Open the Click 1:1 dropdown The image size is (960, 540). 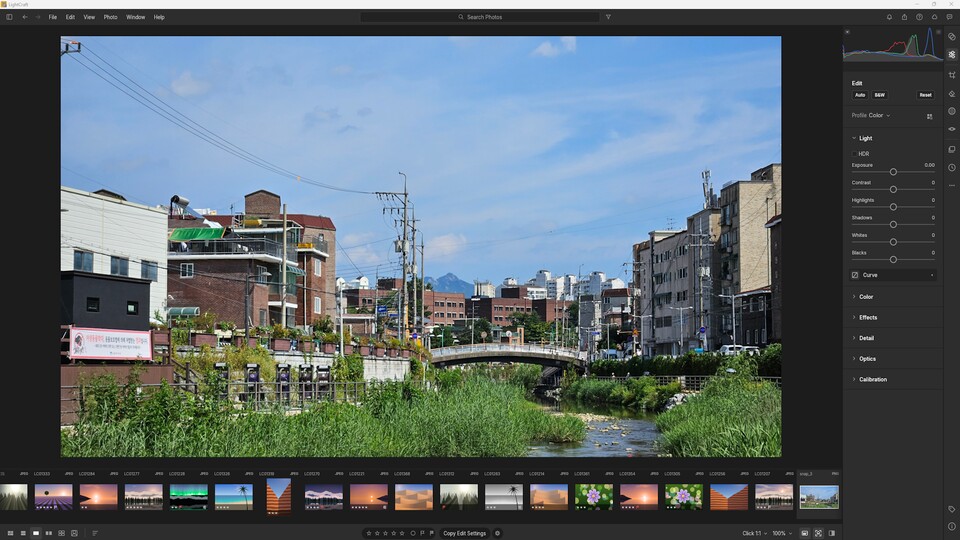[754, 533]
